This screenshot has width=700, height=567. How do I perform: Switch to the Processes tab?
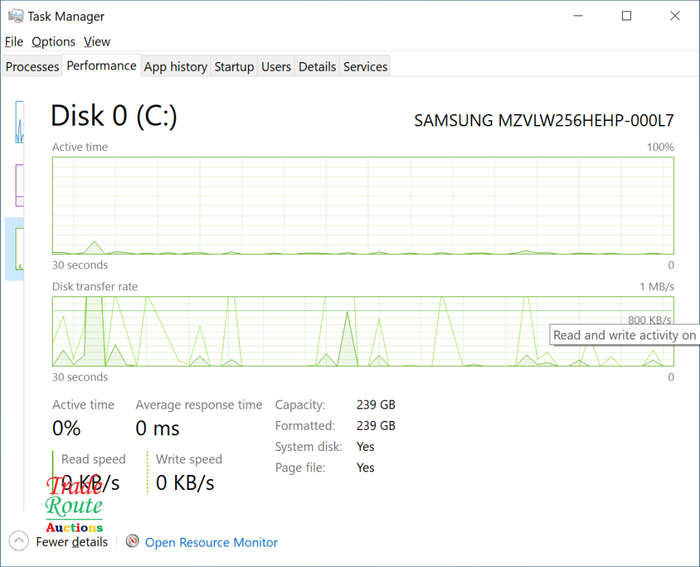tap(32, 67)
